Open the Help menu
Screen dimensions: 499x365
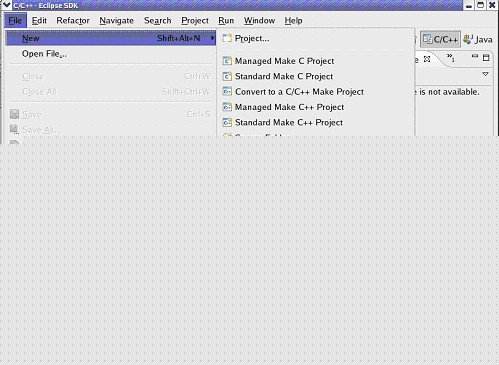pyautogui.click(x=293, y=21)
